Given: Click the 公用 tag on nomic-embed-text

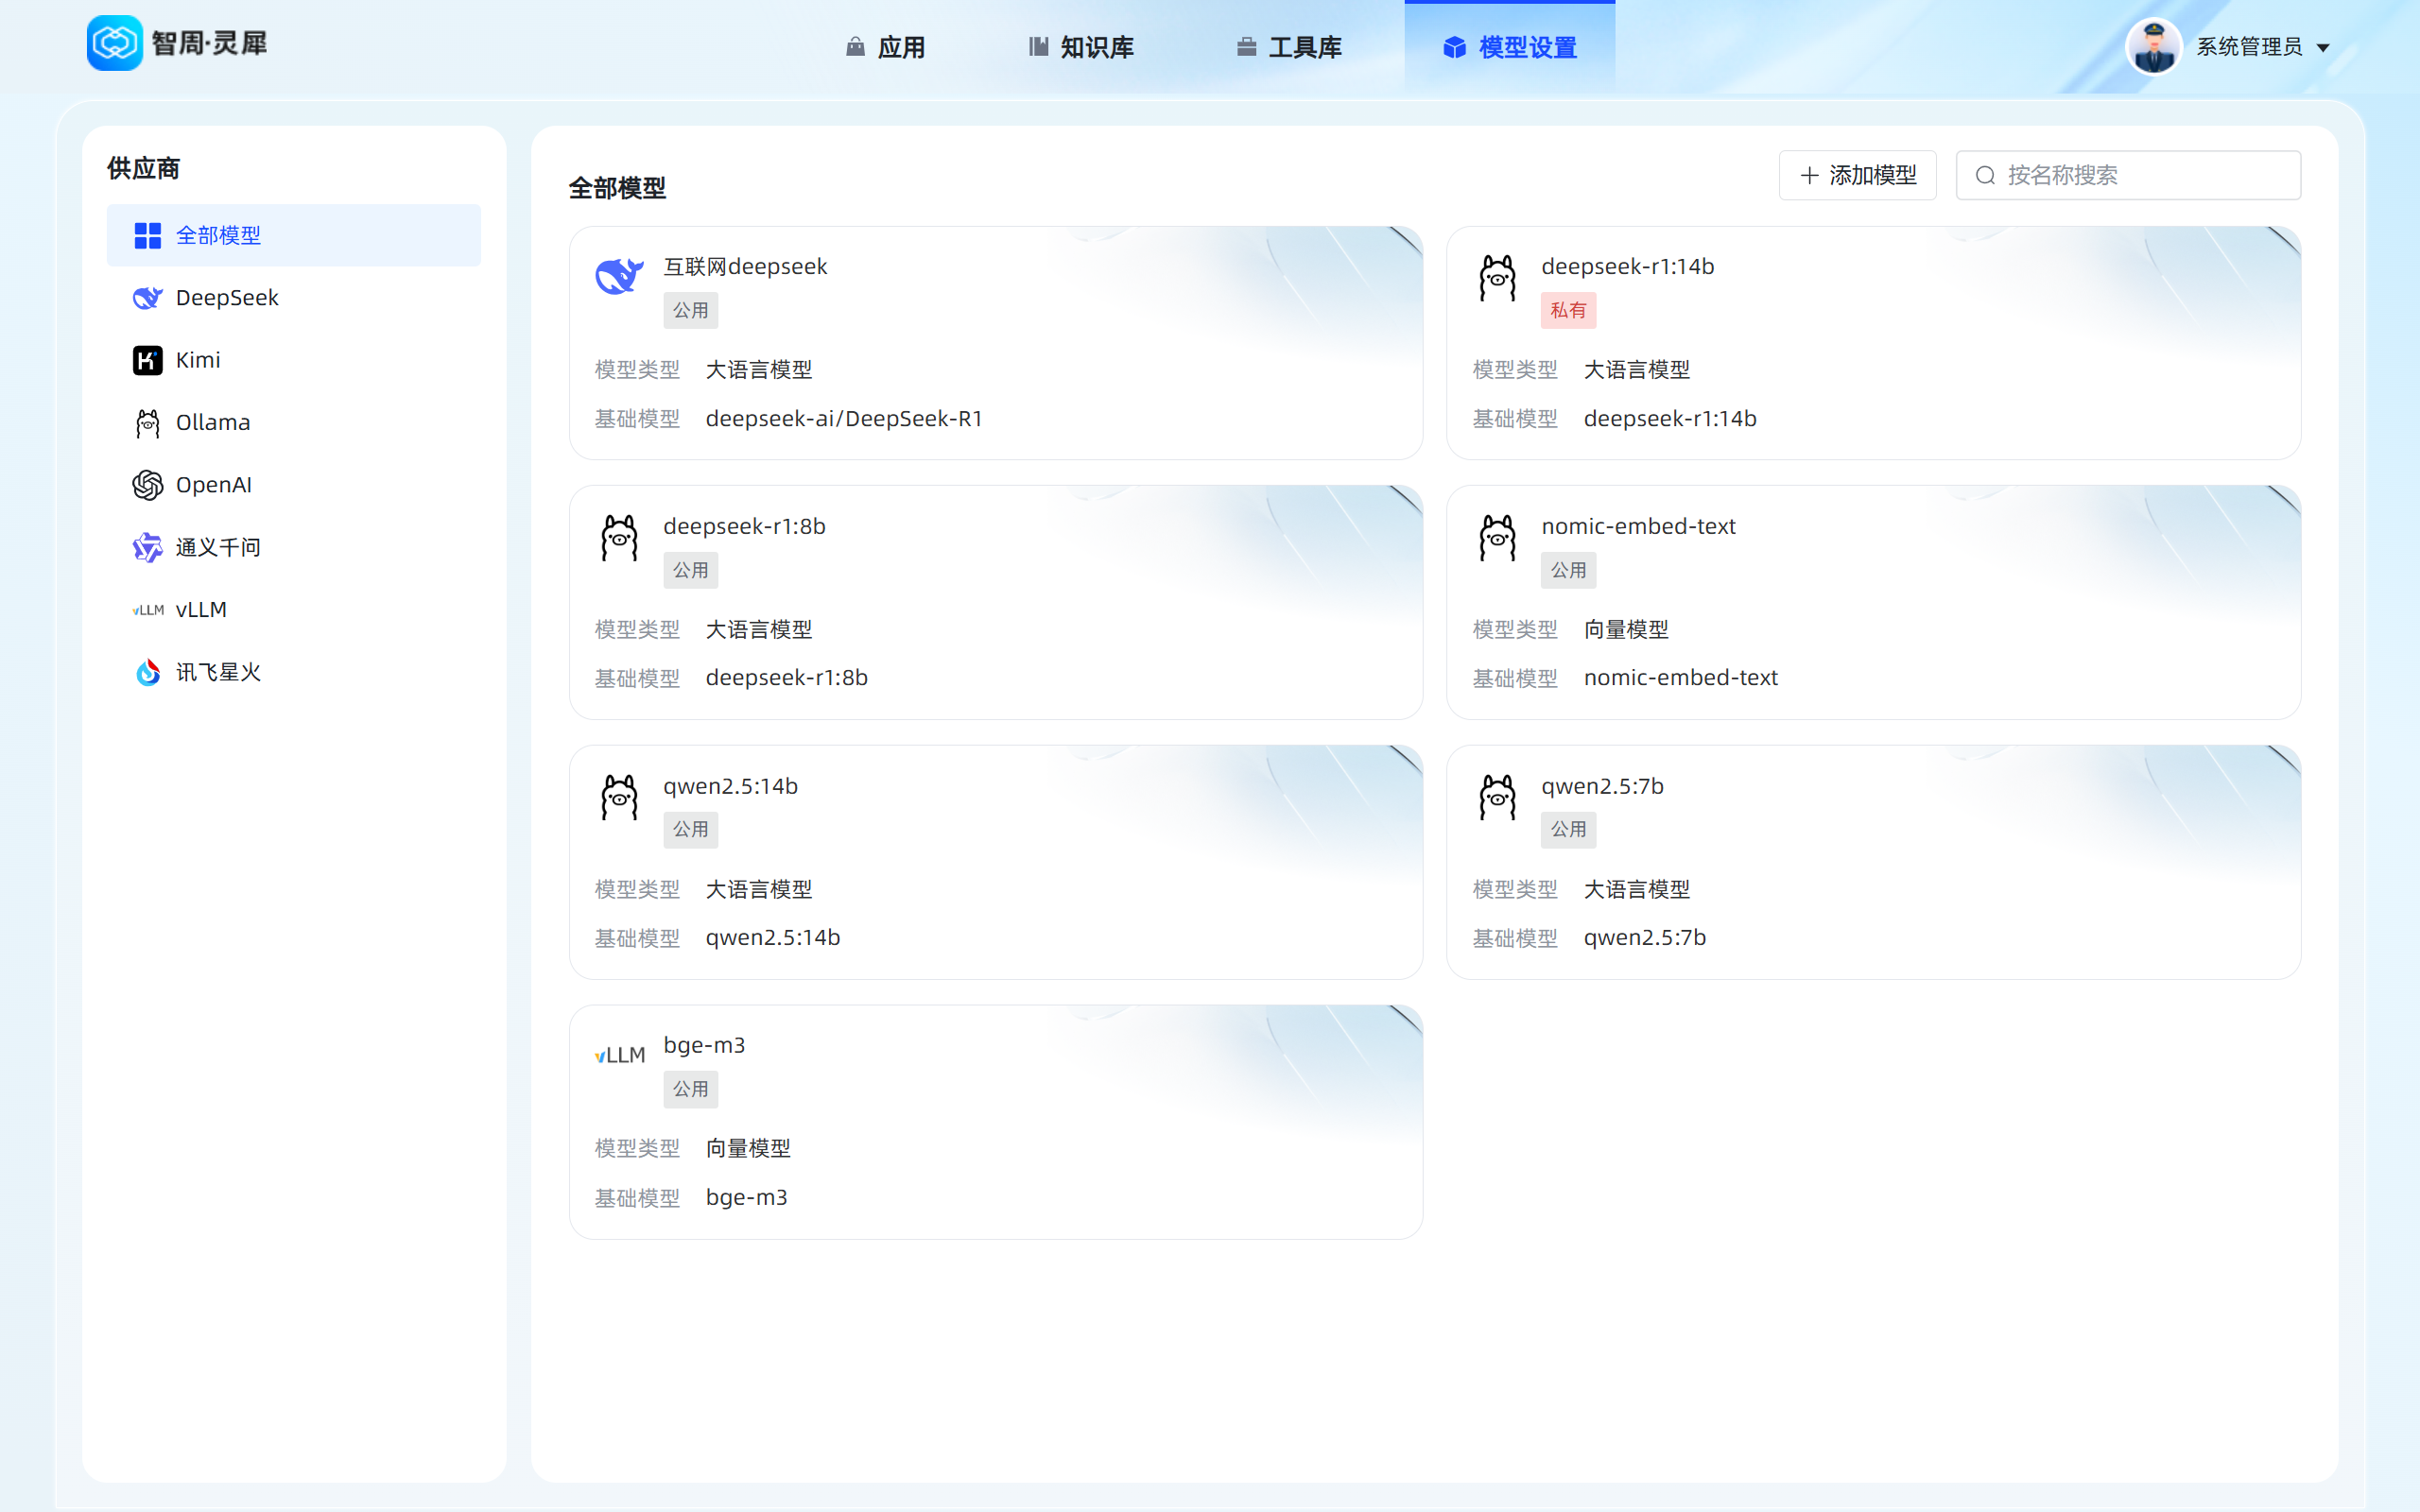Looking at the screenshot, I should pos(1568,571).
